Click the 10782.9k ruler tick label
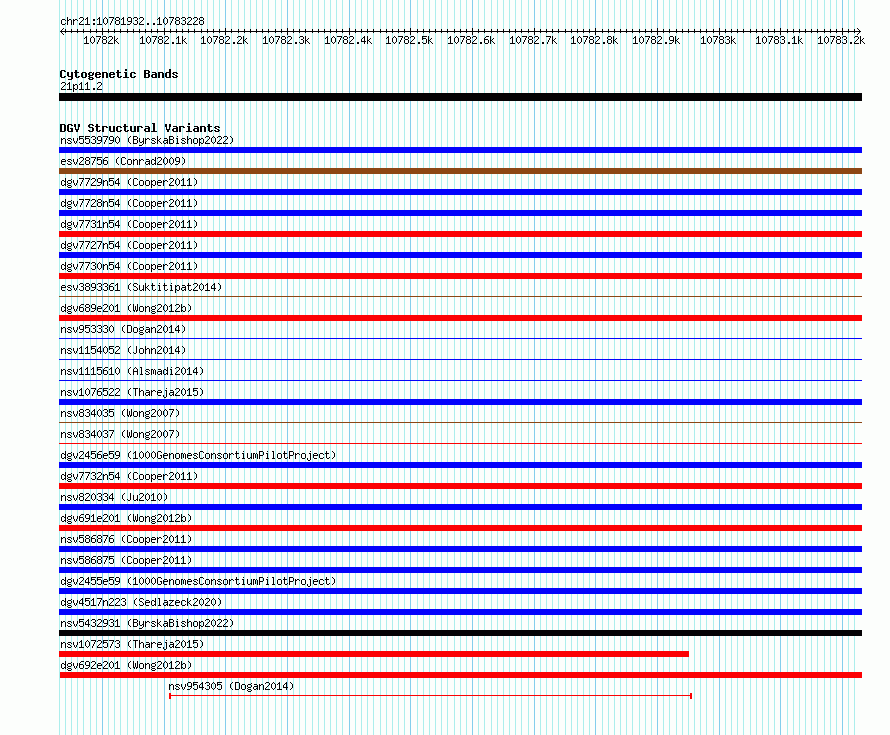Viewport: 890px width, 735px height. click(656, 40)
